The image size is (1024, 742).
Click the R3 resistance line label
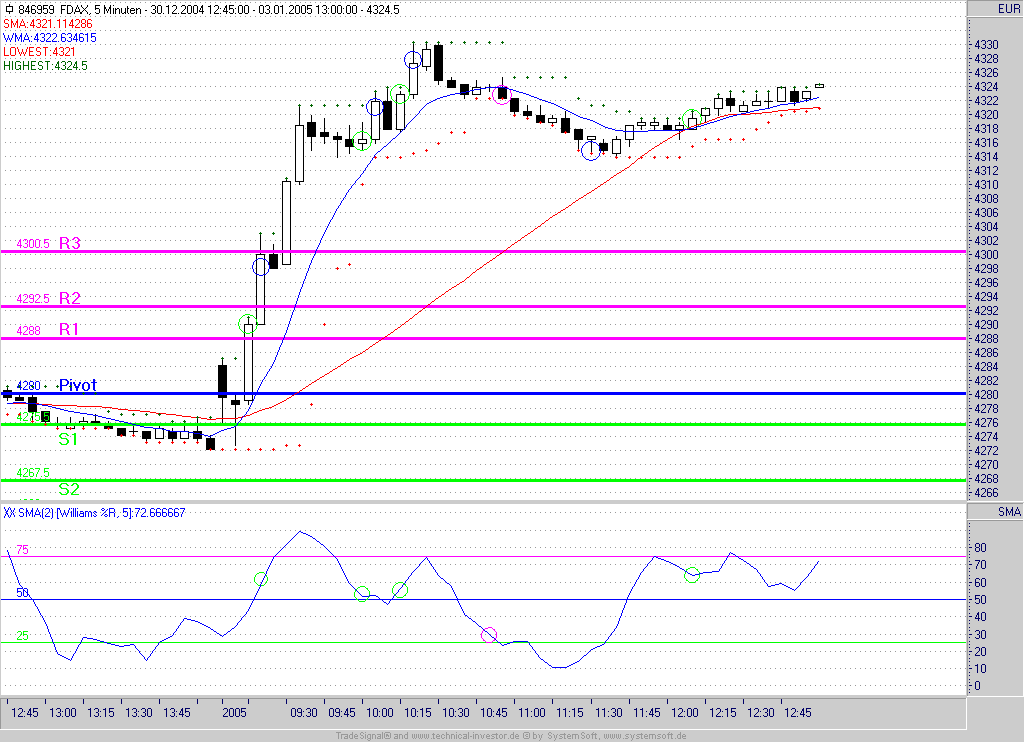coord(69,243)
